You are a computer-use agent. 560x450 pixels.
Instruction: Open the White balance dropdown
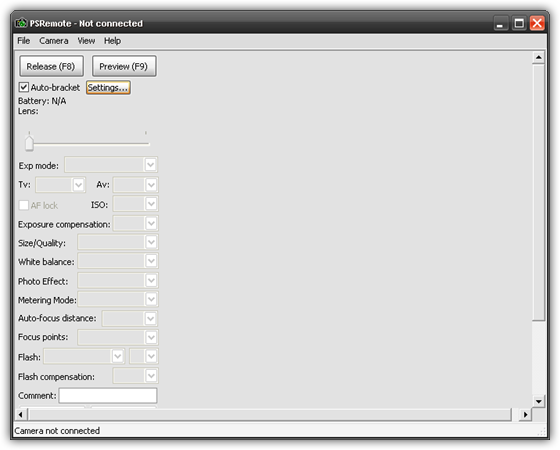(151, 261)
